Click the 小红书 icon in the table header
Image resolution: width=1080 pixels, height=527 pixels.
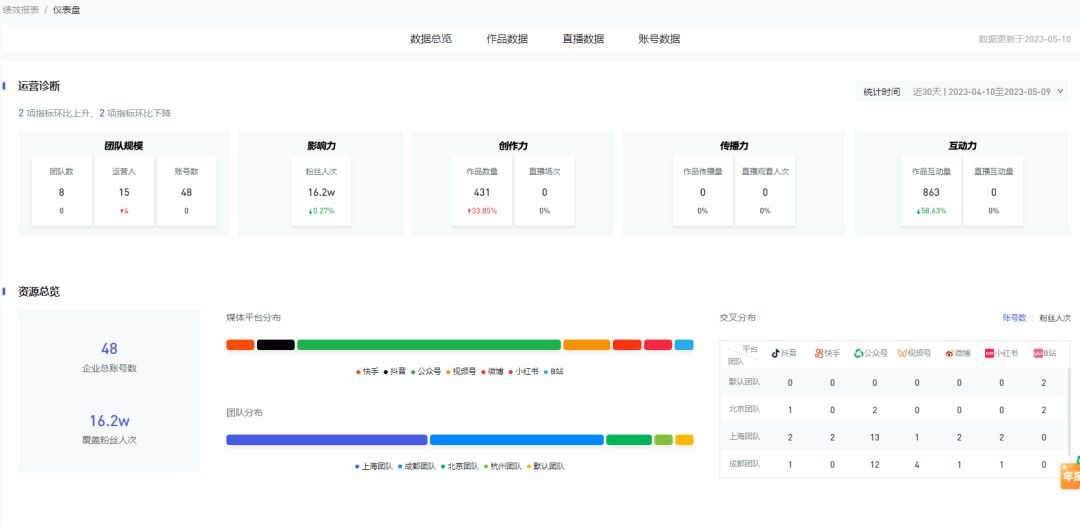[x=989, y=353]
